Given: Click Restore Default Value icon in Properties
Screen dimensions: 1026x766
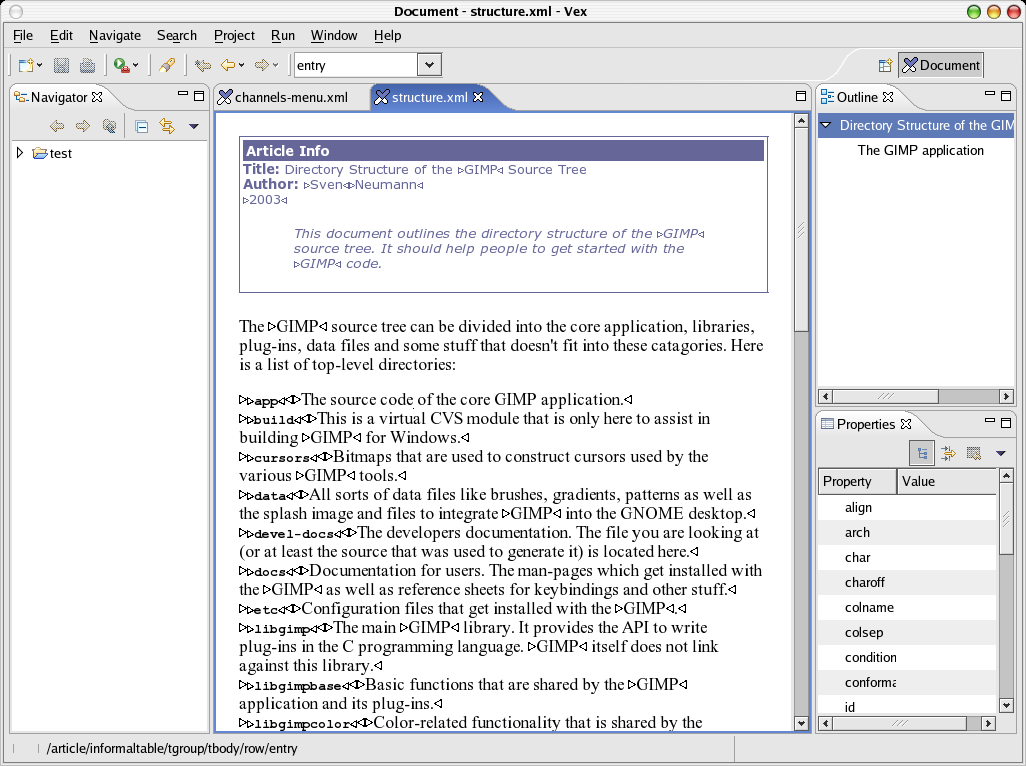Looking at the screenshot, I should [x=974, y=453].
